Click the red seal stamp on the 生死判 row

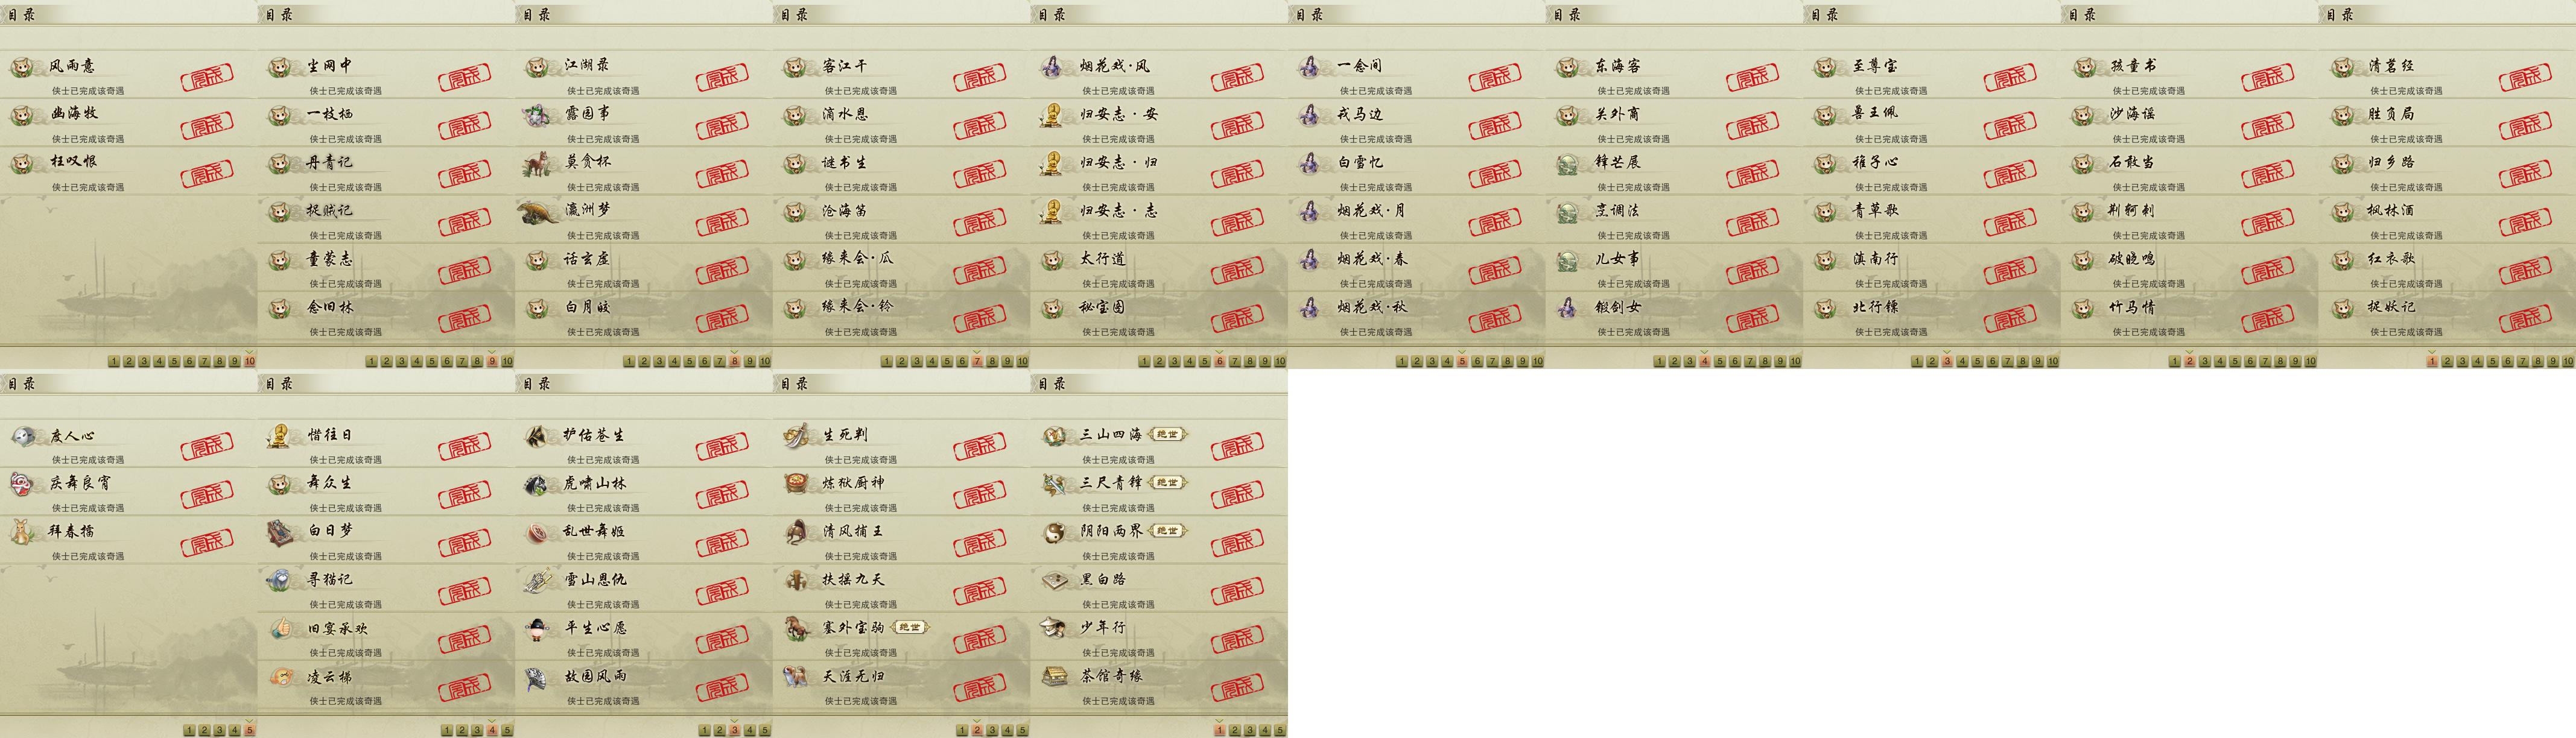[980, 446]
